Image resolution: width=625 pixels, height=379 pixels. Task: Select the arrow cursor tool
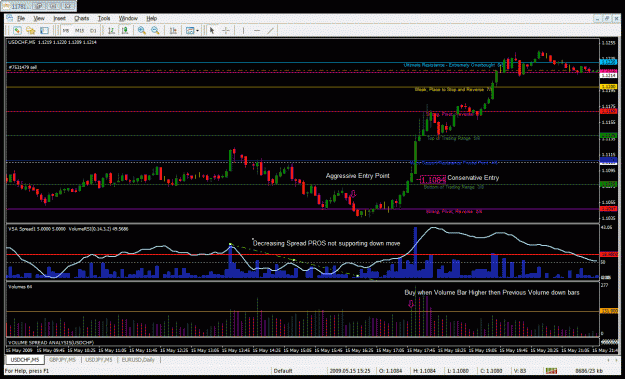(x=212, y=30)
